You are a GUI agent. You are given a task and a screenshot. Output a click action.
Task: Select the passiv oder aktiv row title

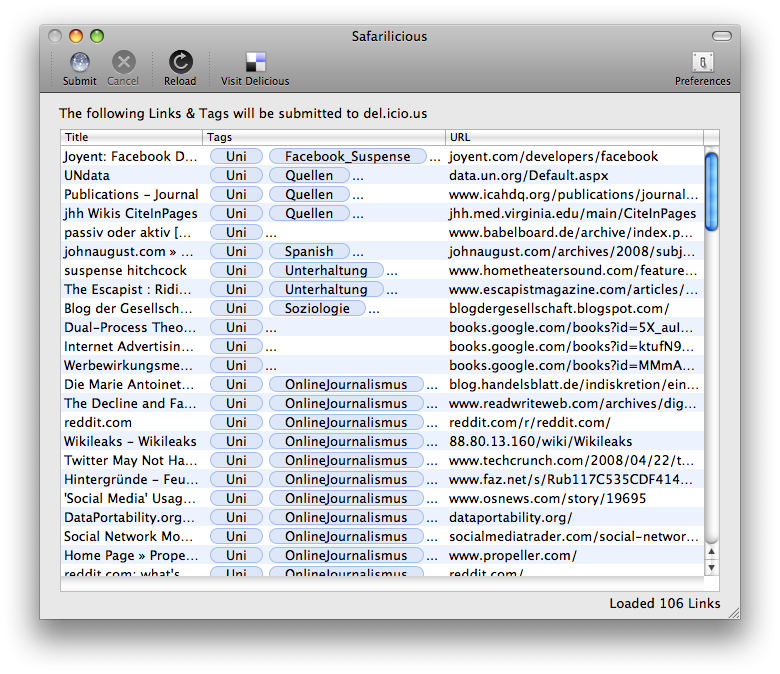[x=127, y=232]
